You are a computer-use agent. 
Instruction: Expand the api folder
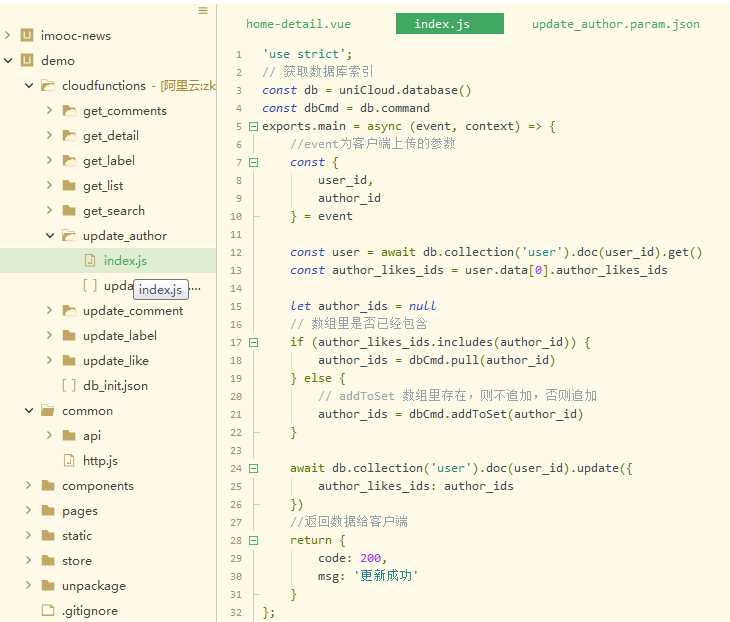pos(49,435)
